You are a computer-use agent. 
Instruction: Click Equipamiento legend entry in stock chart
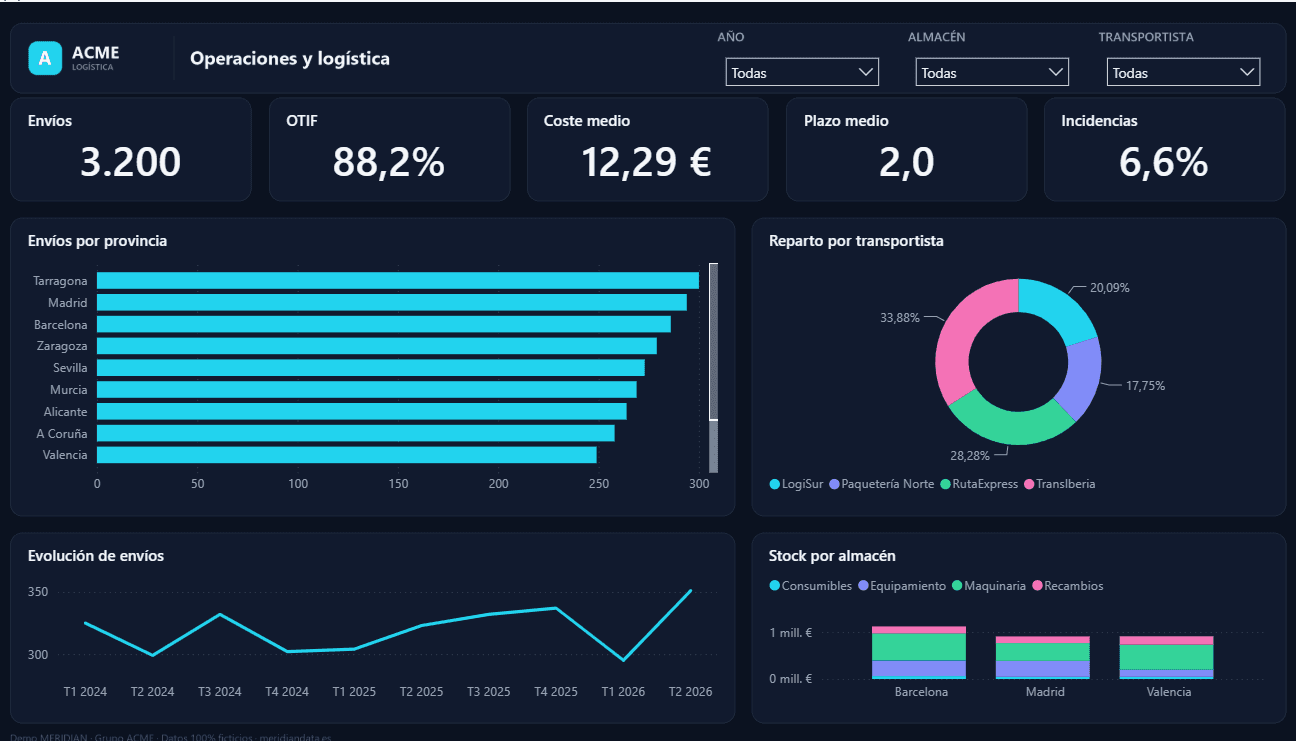(x=902, y=586)
